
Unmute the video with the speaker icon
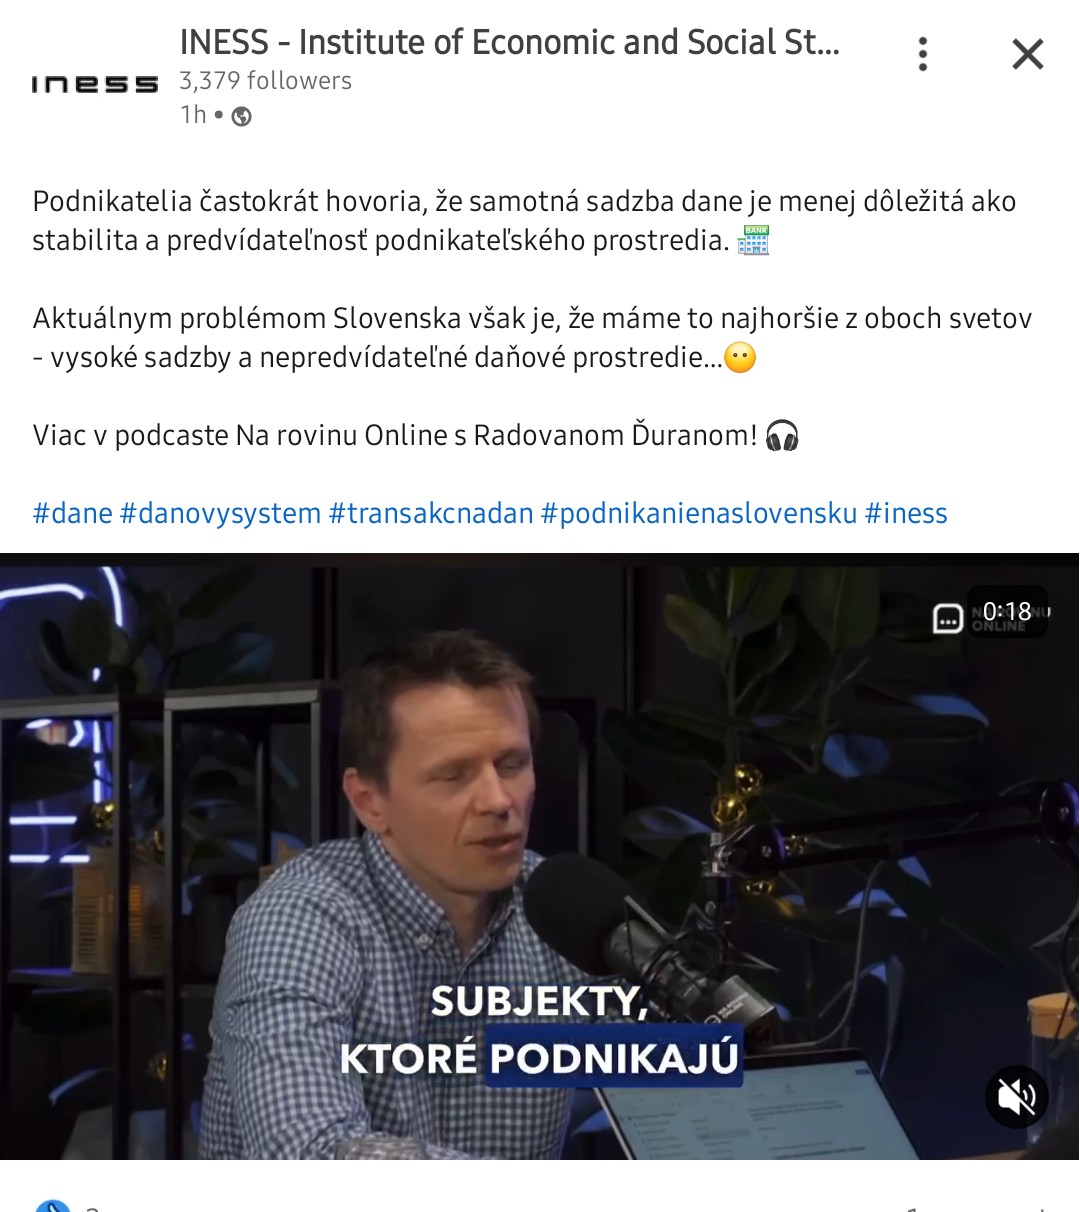[1017, 1097]
